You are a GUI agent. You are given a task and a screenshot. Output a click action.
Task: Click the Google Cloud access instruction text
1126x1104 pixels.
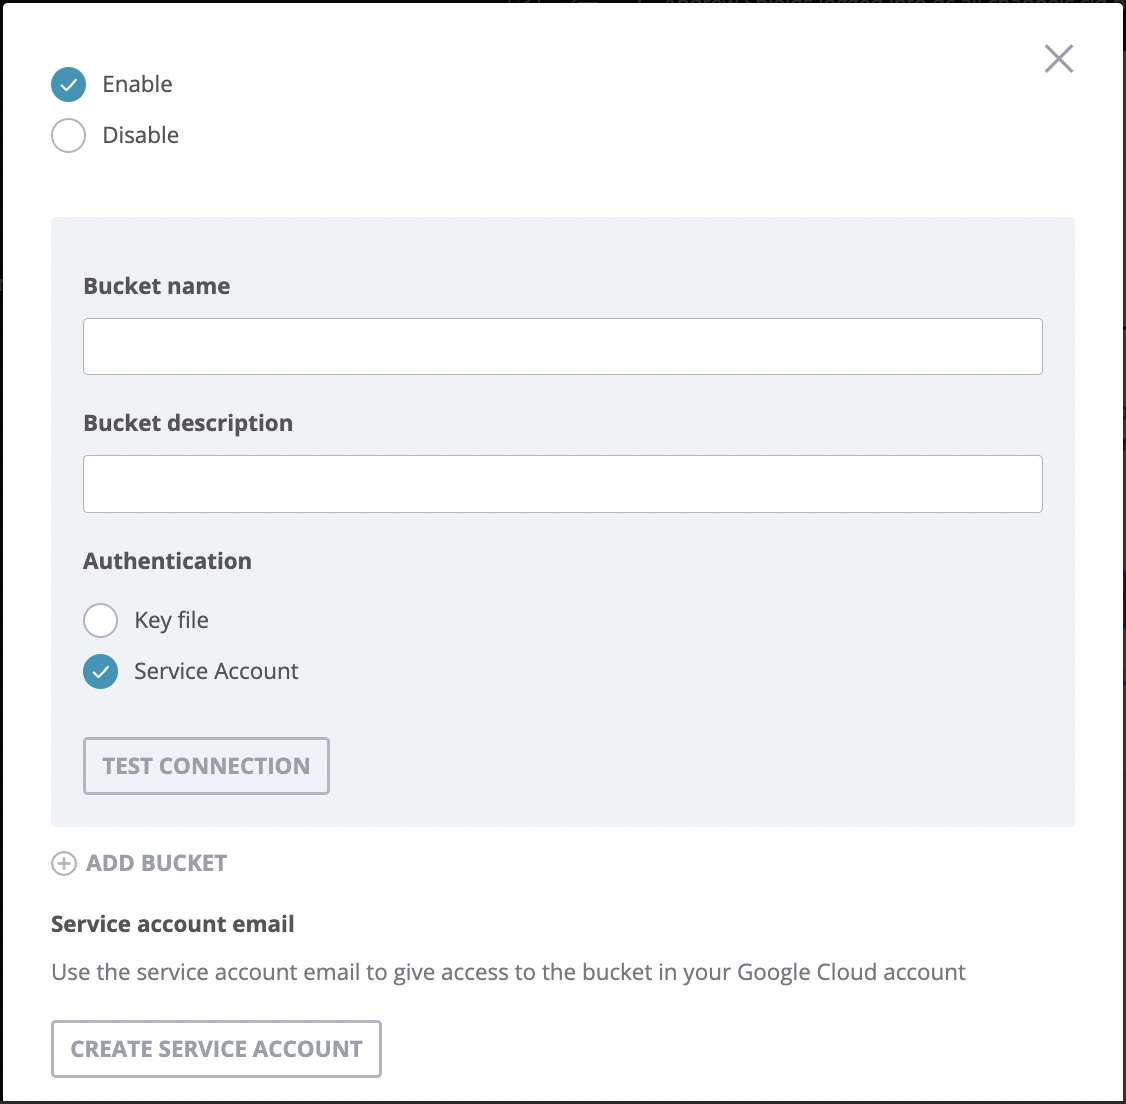(508, 973)
